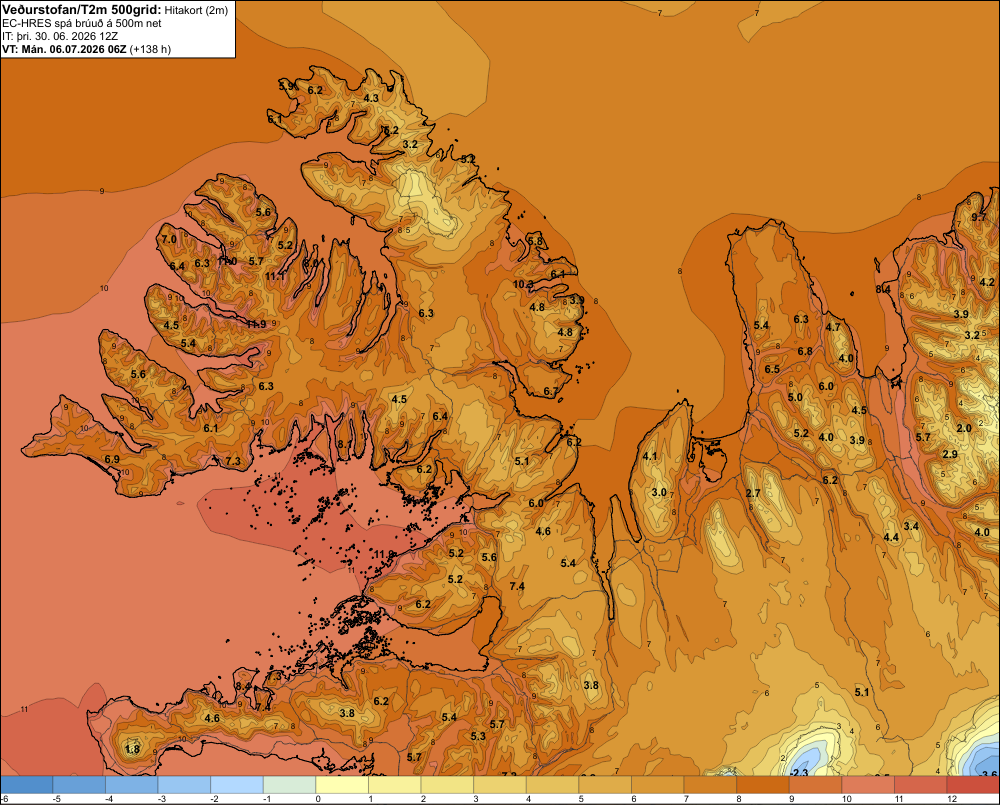Viewport: 1000px width, 805px height.
Task: Click the temperature value "10.3"
Action: pos(523,284)
